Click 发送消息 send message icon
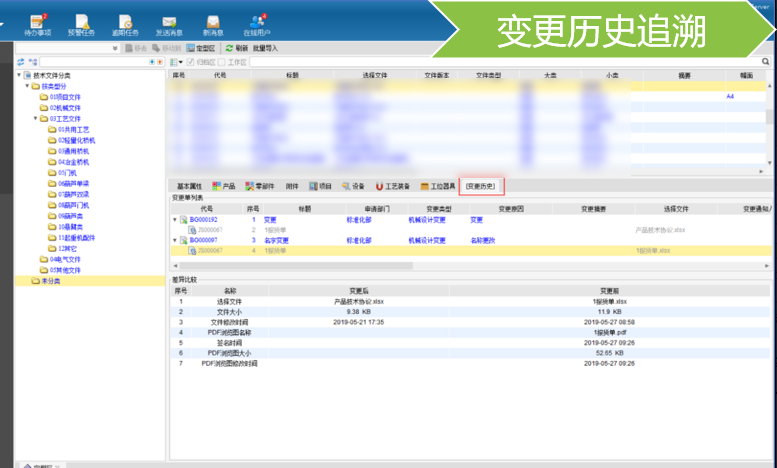Image resolution: width=777 pixels, height=468 pixels. point(168,22)
